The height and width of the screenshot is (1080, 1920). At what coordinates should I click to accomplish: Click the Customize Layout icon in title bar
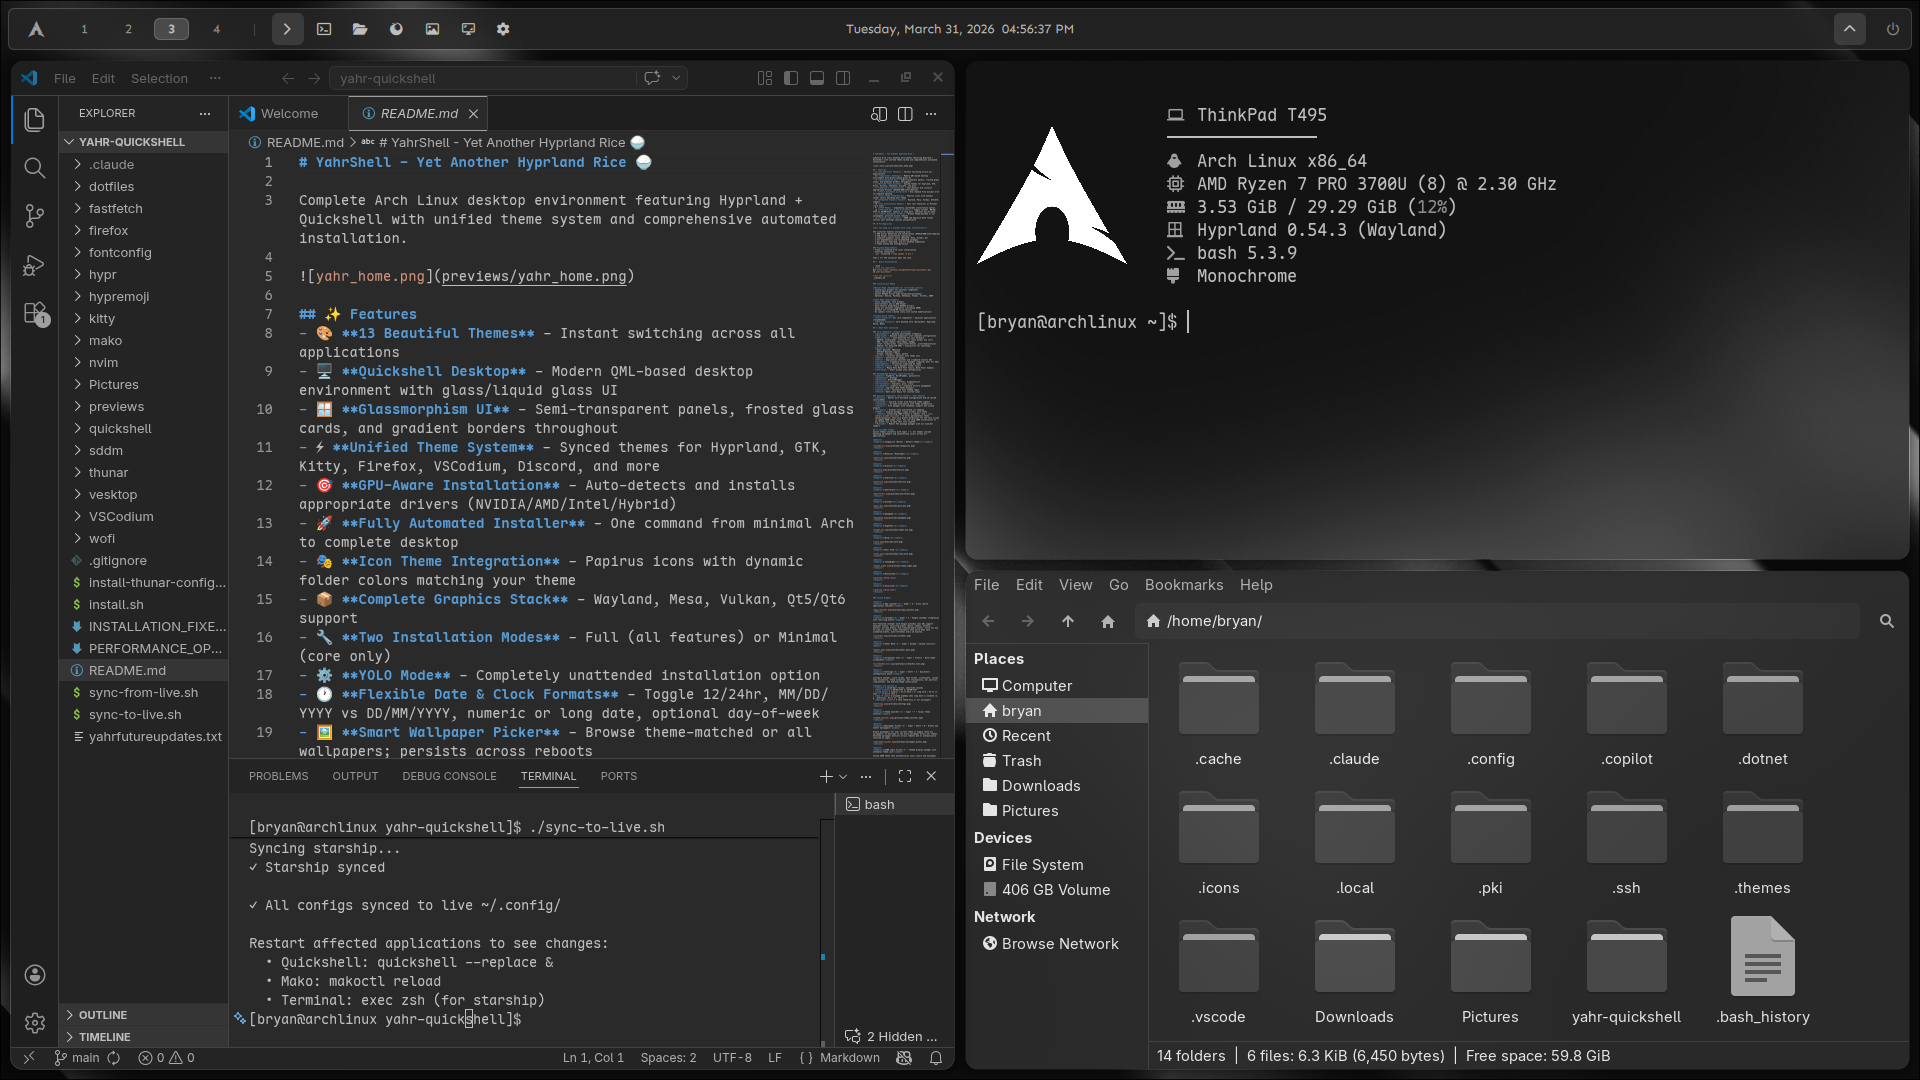(x=765, y=78)
